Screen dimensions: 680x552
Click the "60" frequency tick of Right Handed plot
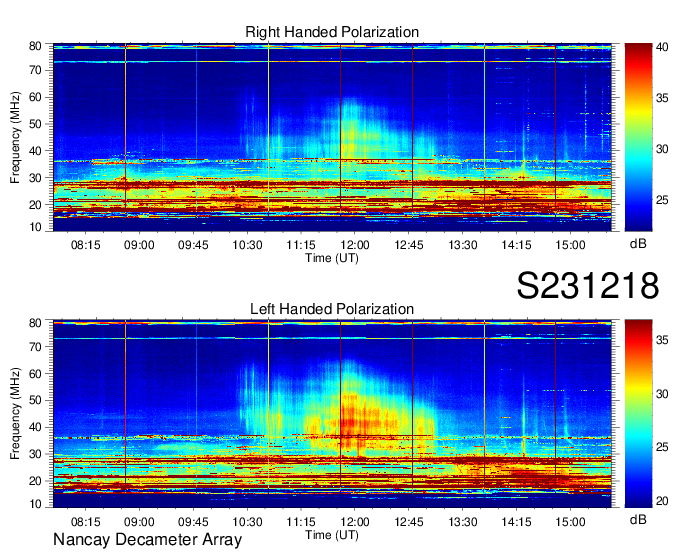coord(36,97)
